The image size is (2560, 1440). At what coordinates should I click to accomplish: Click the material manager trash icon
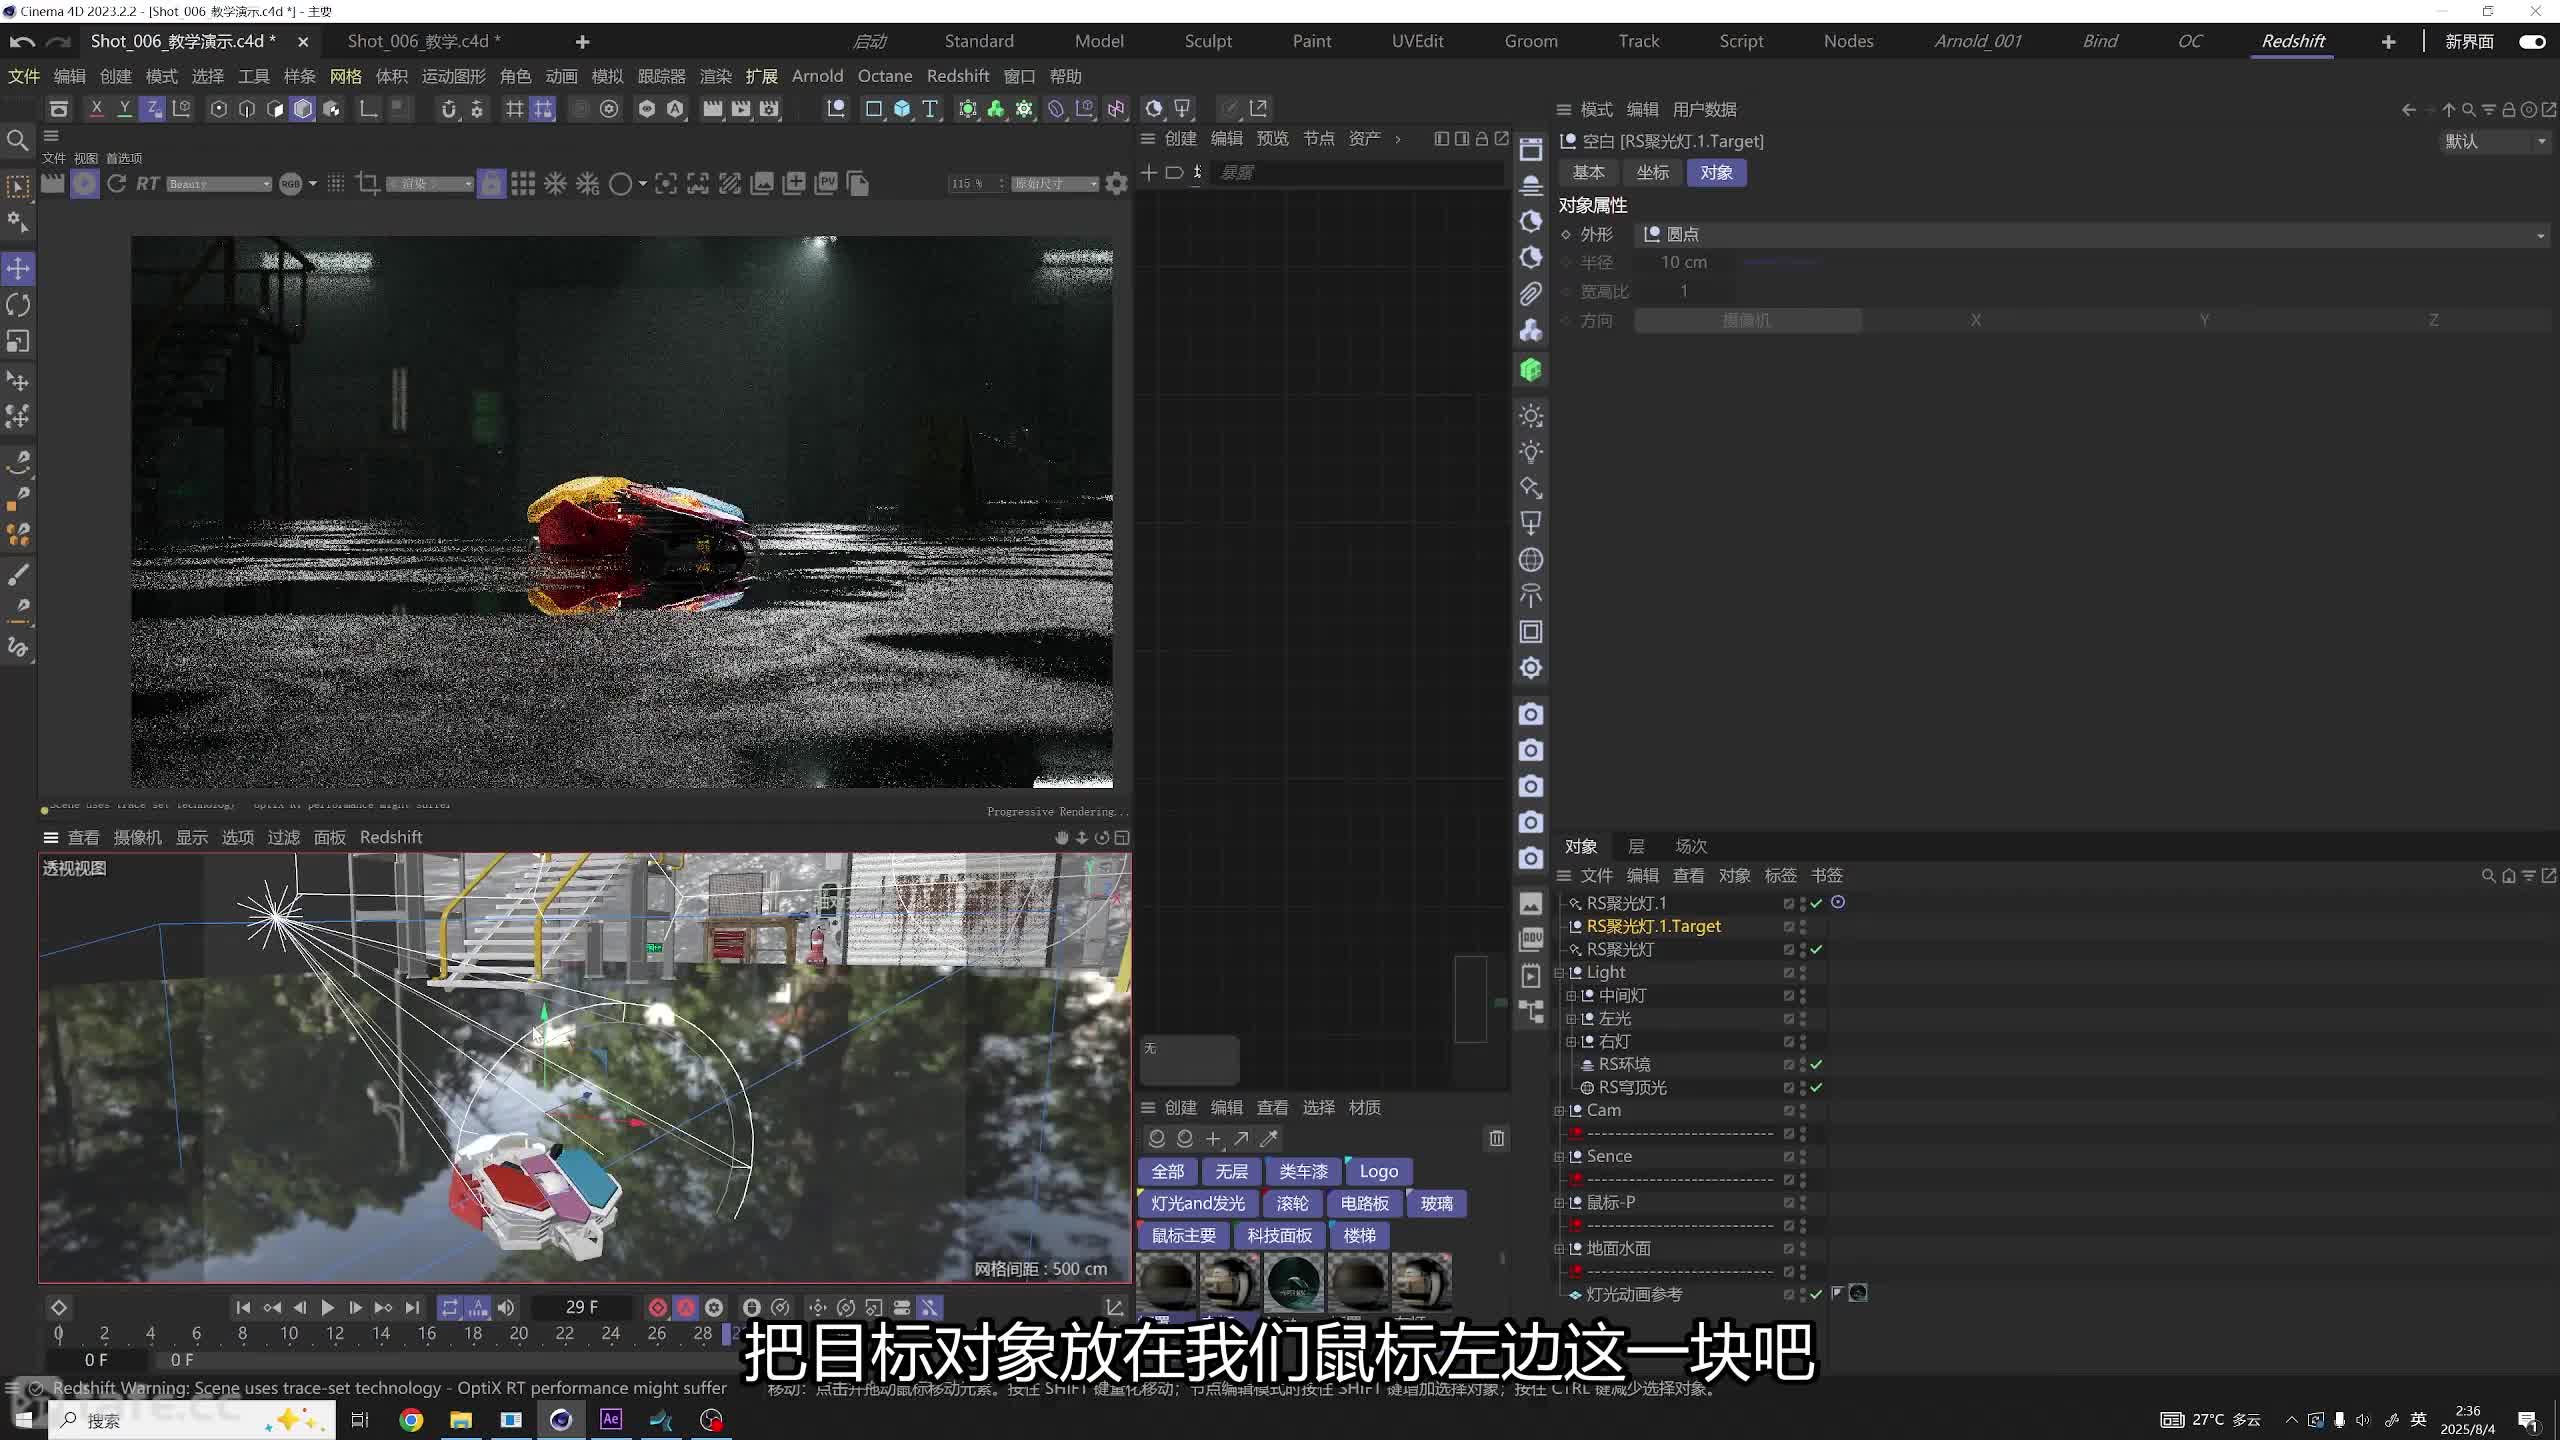(x=1497, y=1138)
